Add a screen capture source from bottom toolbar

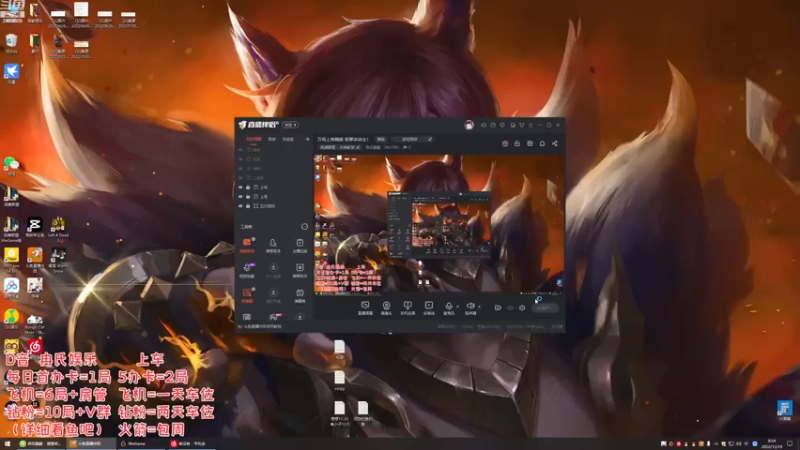(x=365, y=307)
